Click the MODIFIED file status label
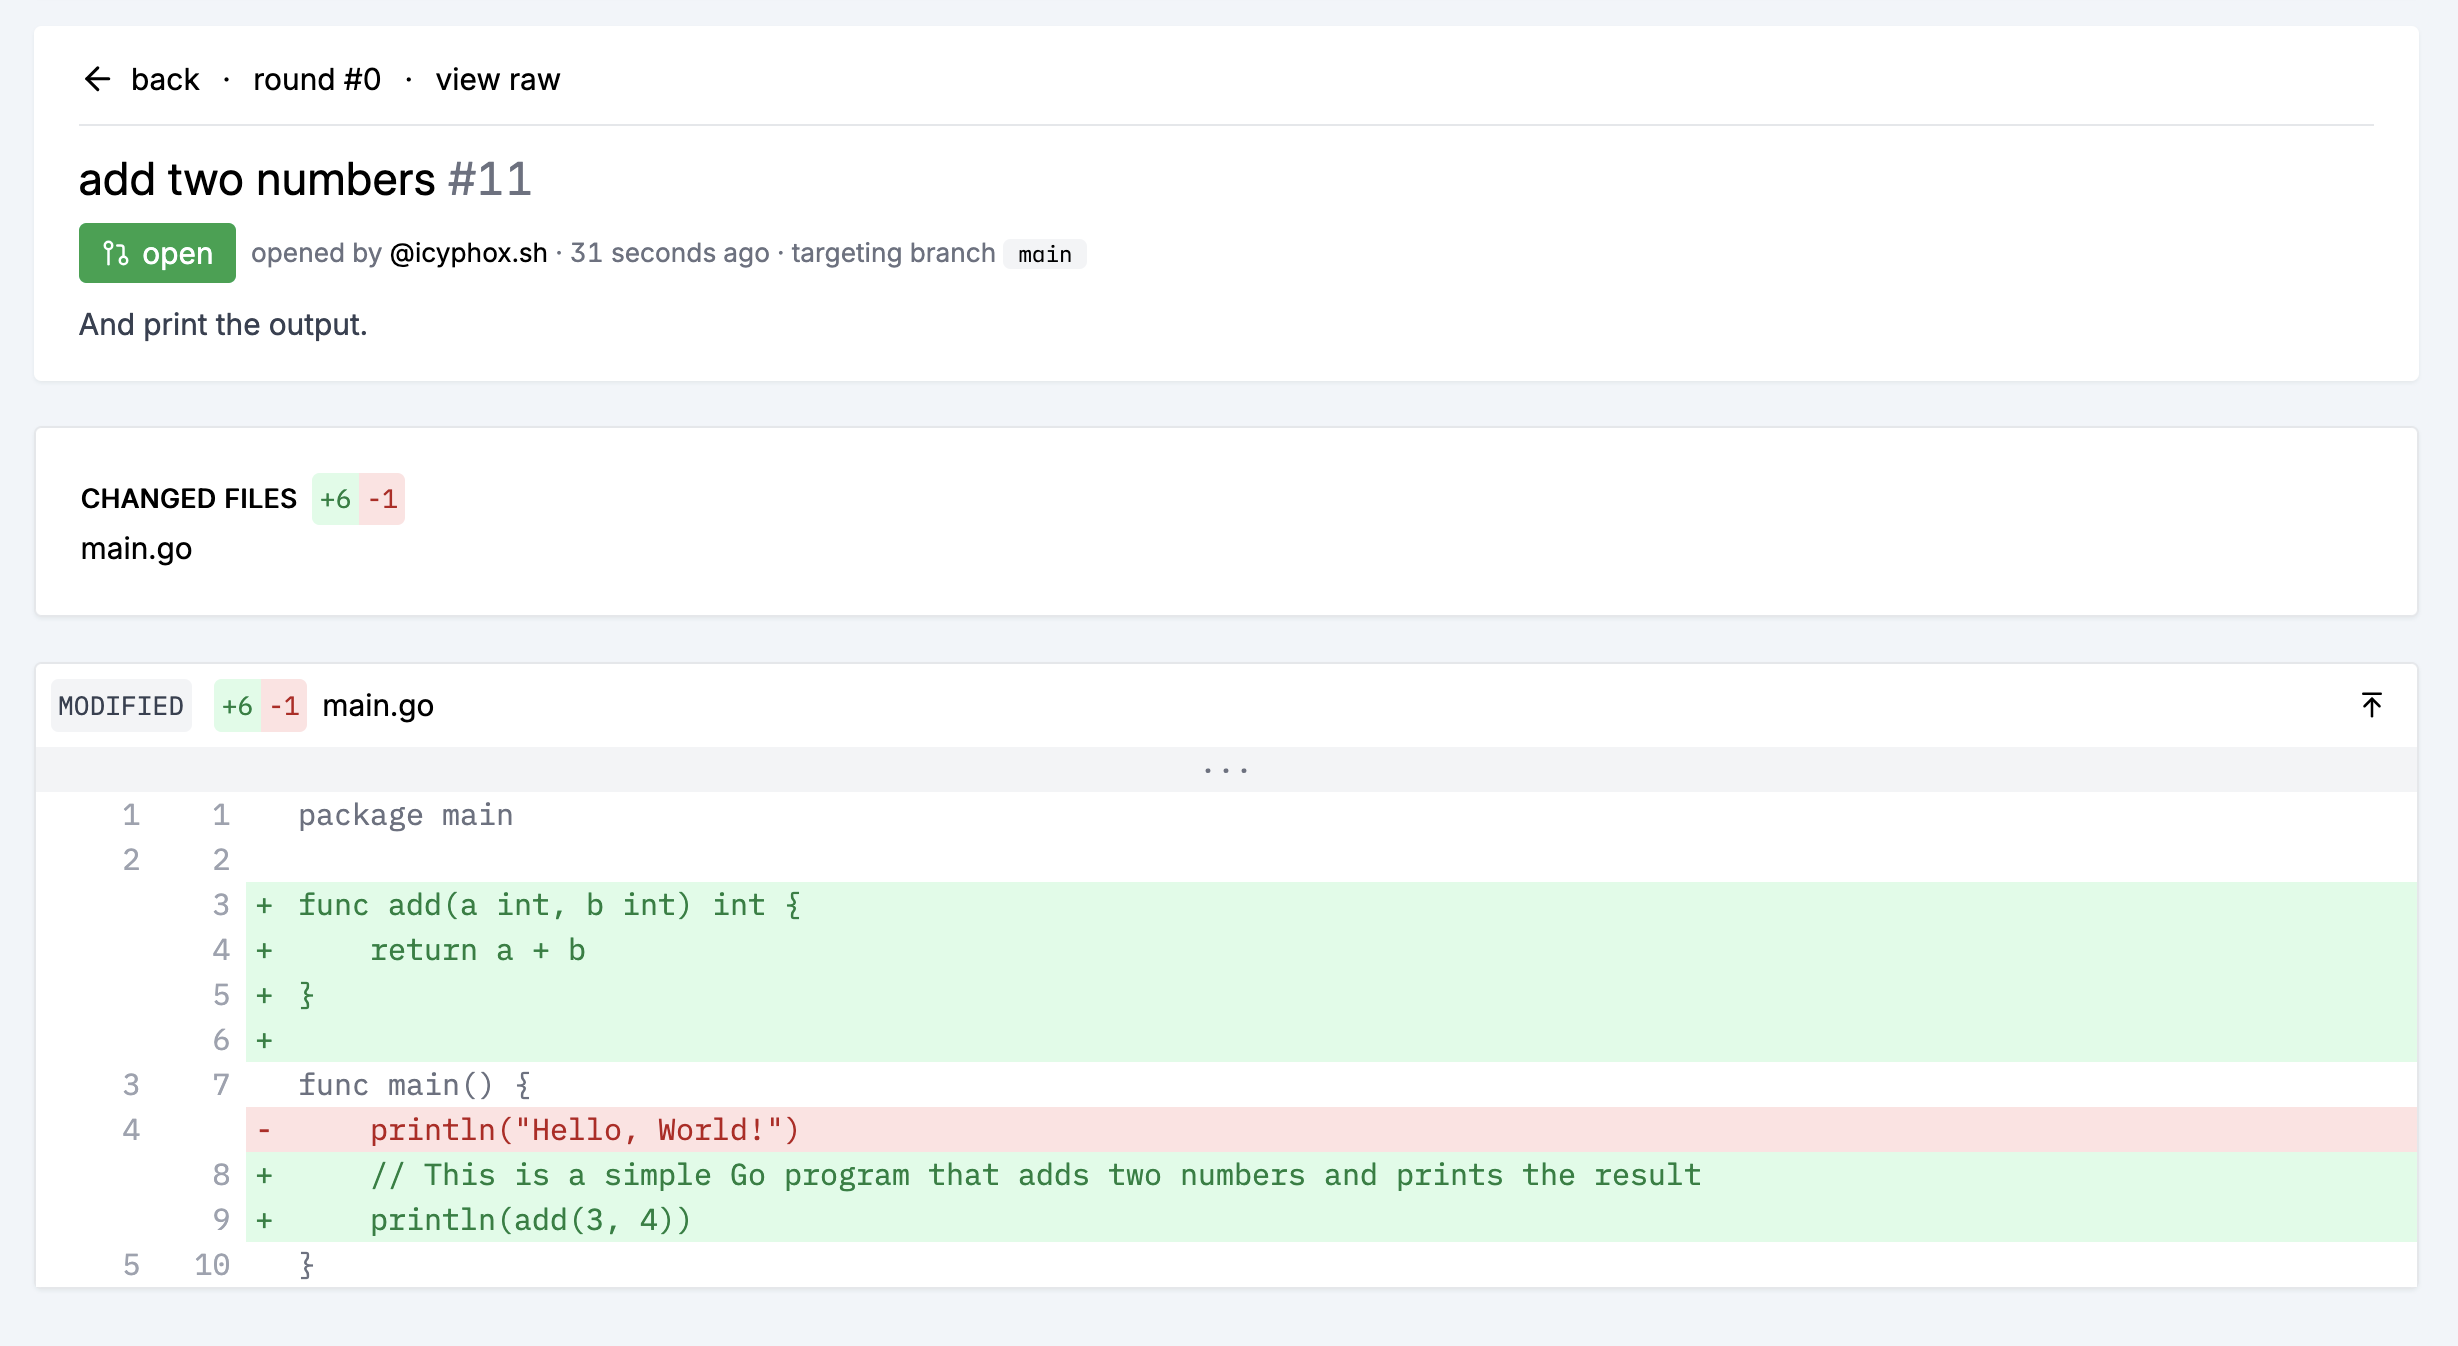2458x1346 pixels. click(120, 705)
